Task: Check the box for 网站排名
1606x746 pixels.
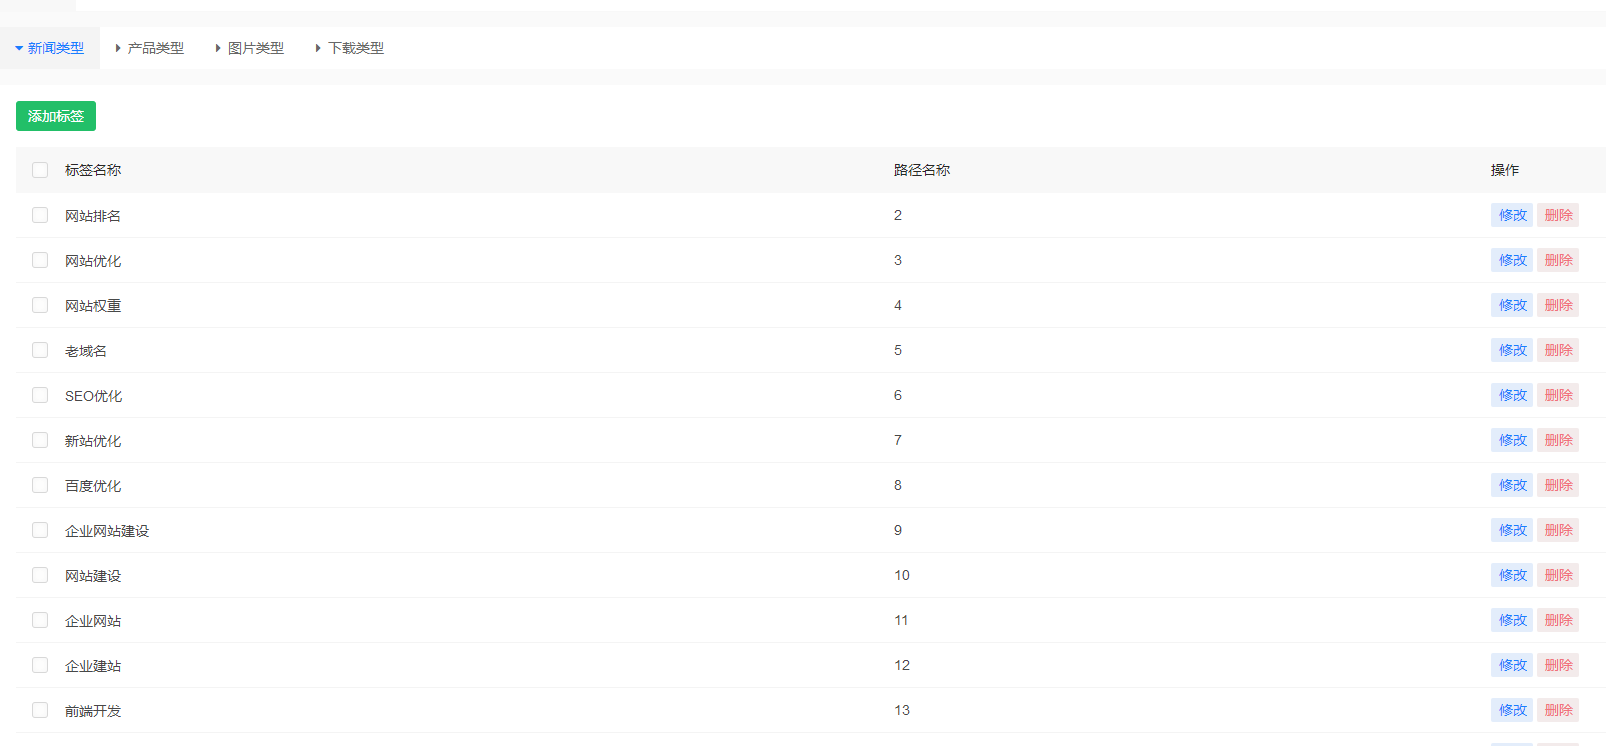Action: [x=40, y=215]
